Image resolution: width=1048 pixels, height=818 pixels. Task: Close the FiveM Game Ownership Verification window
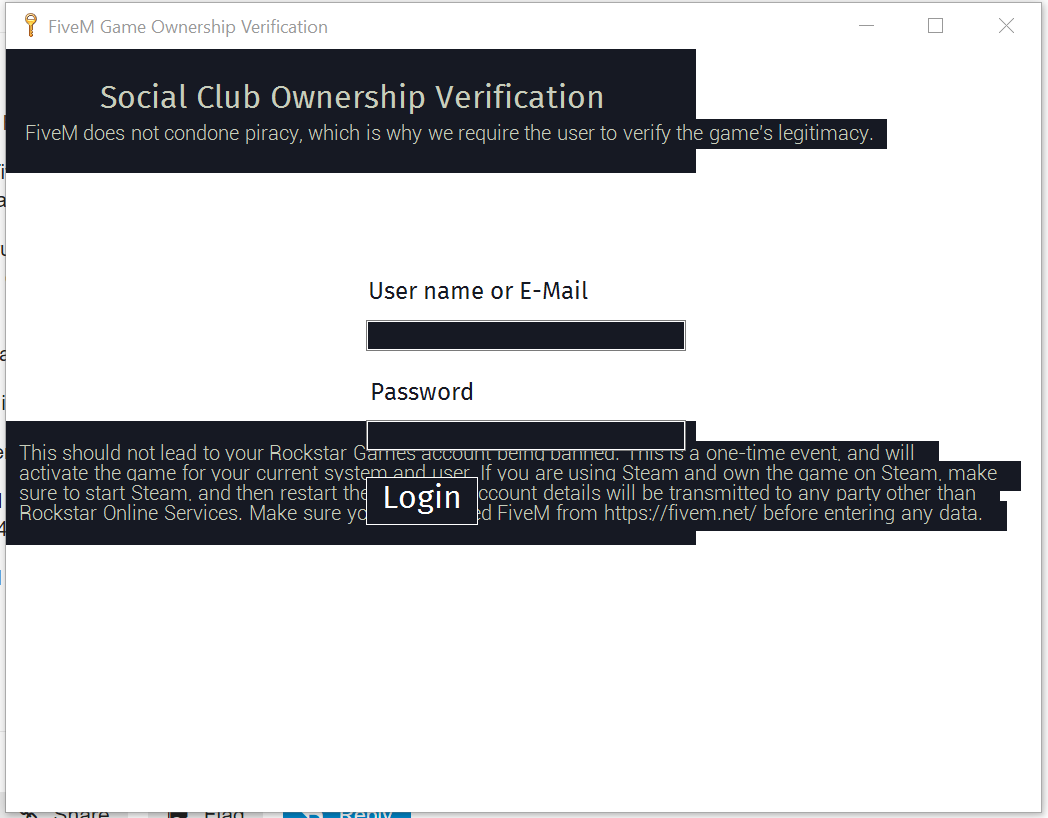coord(1006,25)
